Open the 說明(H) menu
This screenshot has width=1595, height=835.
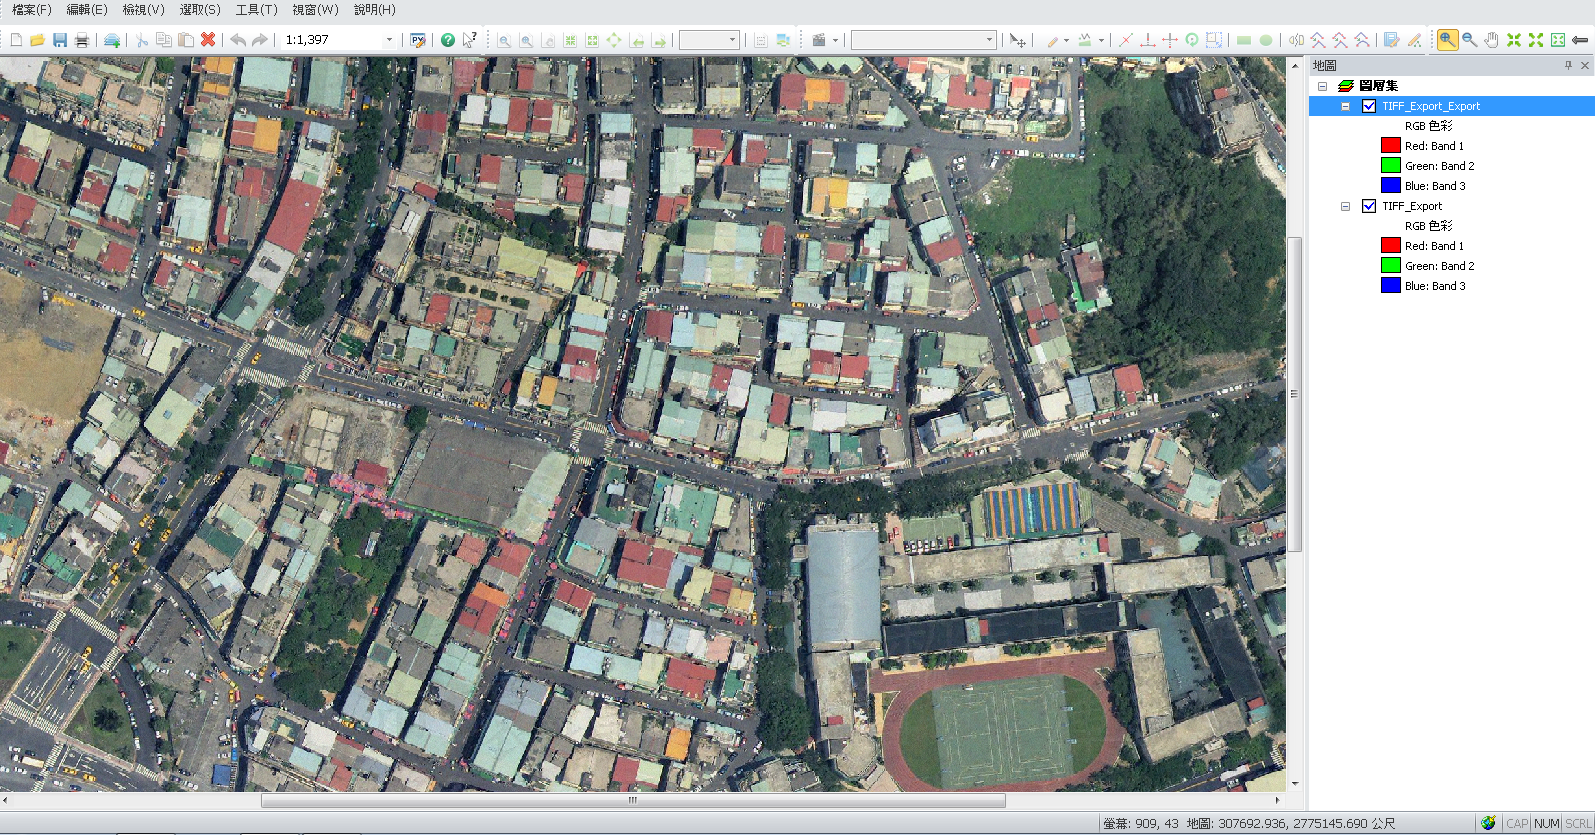[375, 10]
